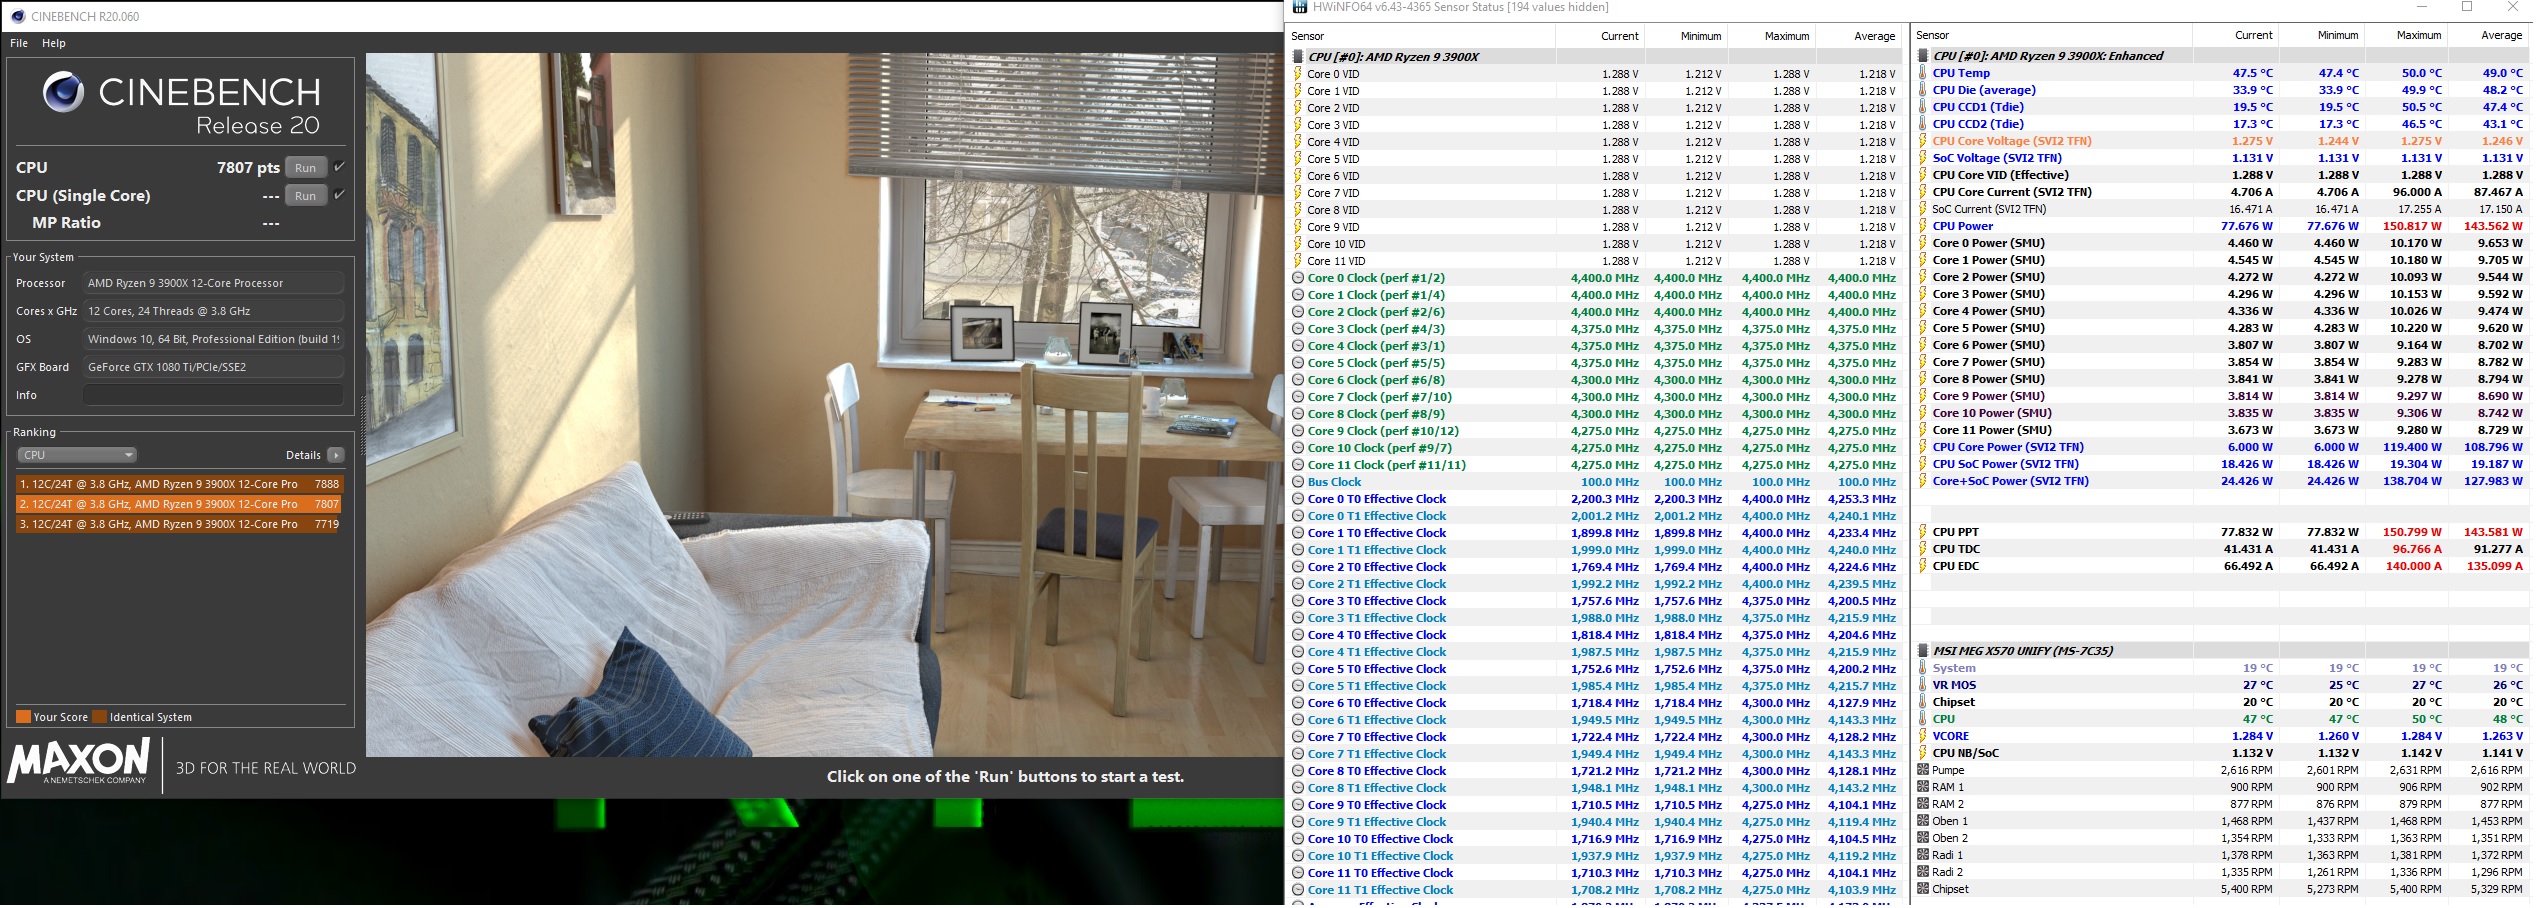Click the lightning icon beside CPU Power
This screenshot has height=908, width=2536.
(x=1923, y=226)
